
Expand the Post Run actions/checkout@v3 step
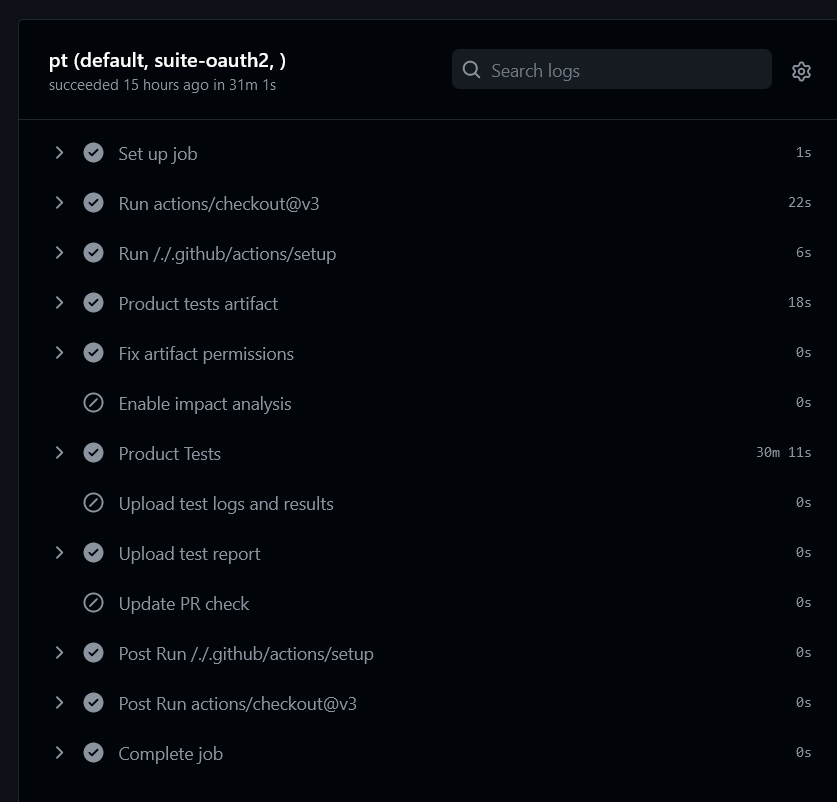[59, 703]
